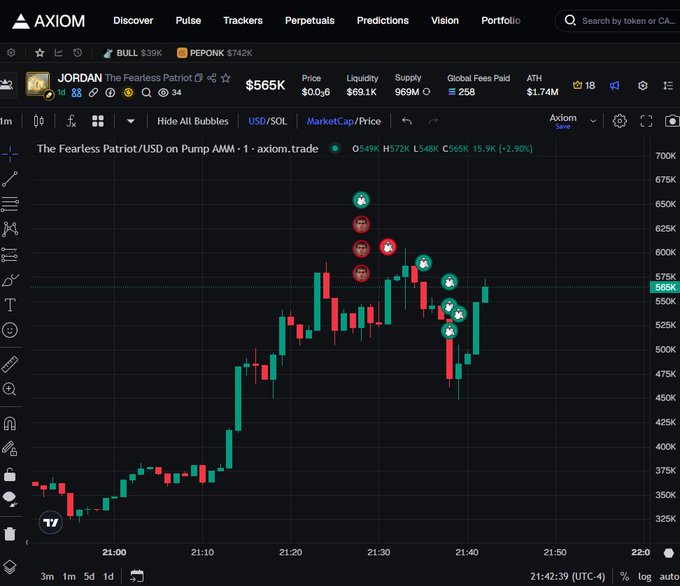
Task: Lock all drawing tools
Action: (10, 475)
